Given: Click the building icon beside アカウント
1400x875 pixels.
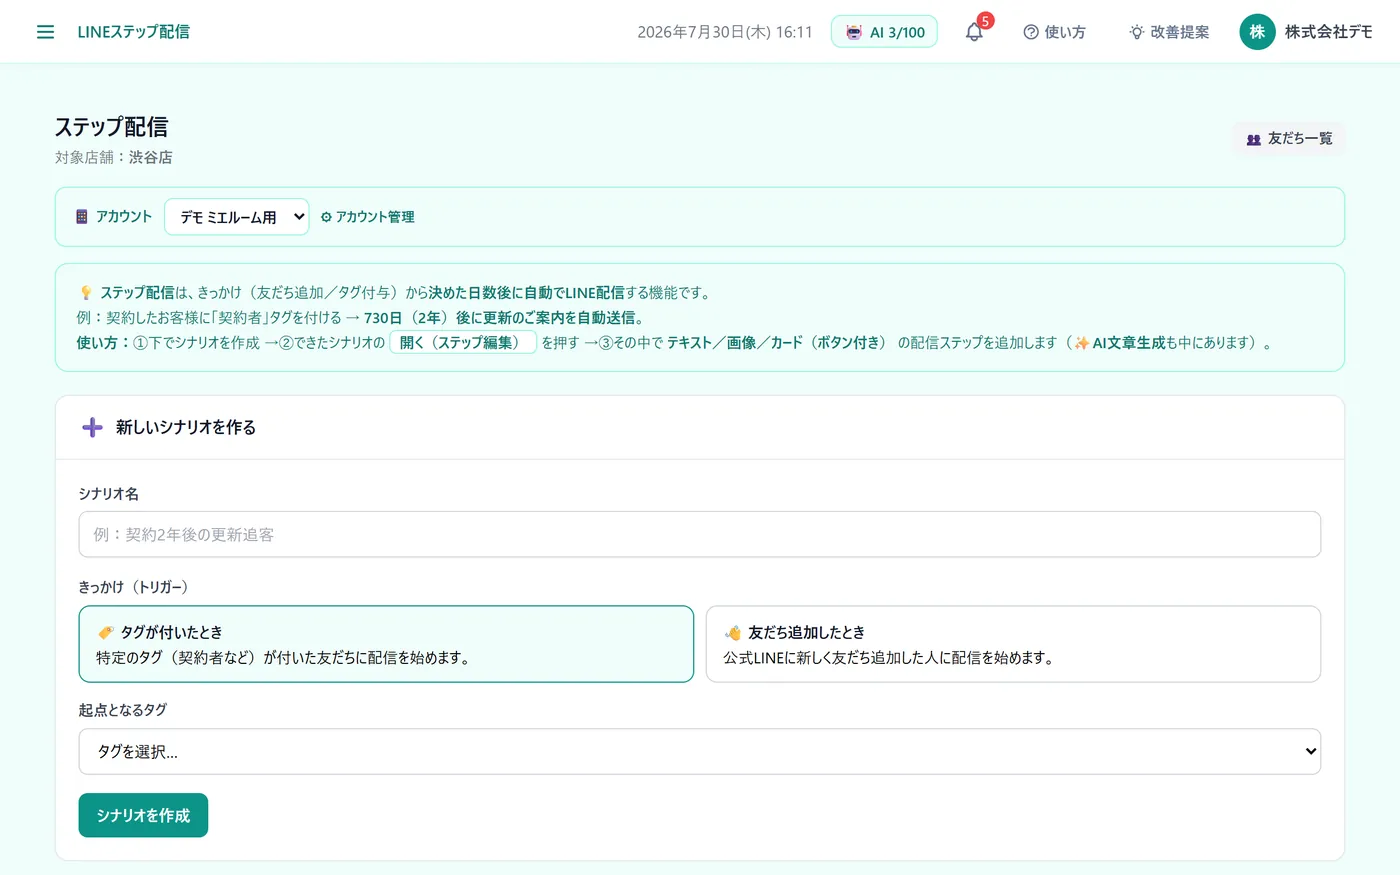Looking at the screenshot, I should pyautogui.click(x=82, y=217).
